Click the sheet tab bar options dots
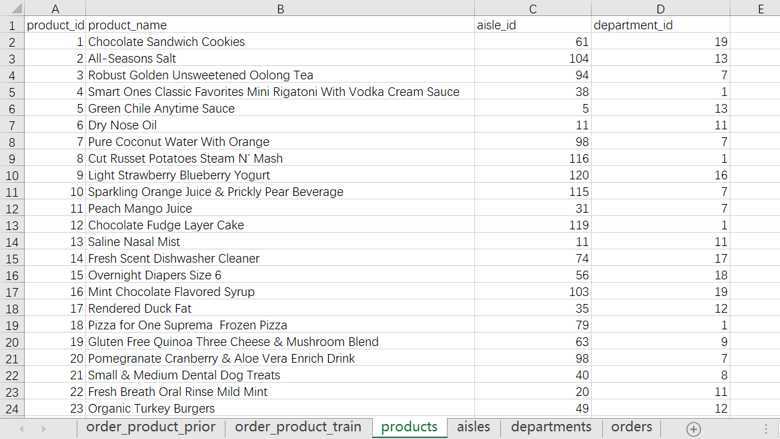Screen dimensions: 780x439 click(766, 429)
